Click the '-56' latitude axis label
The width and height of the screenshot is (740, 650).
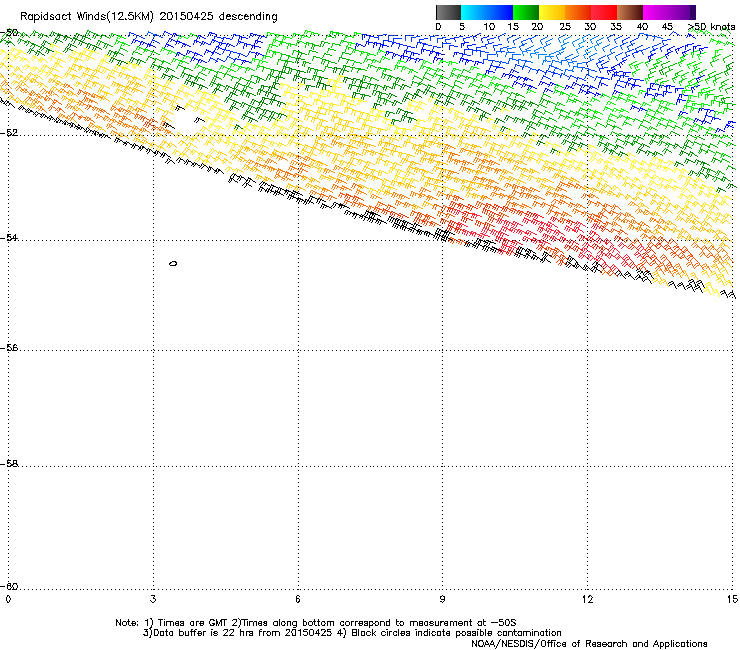9,348
